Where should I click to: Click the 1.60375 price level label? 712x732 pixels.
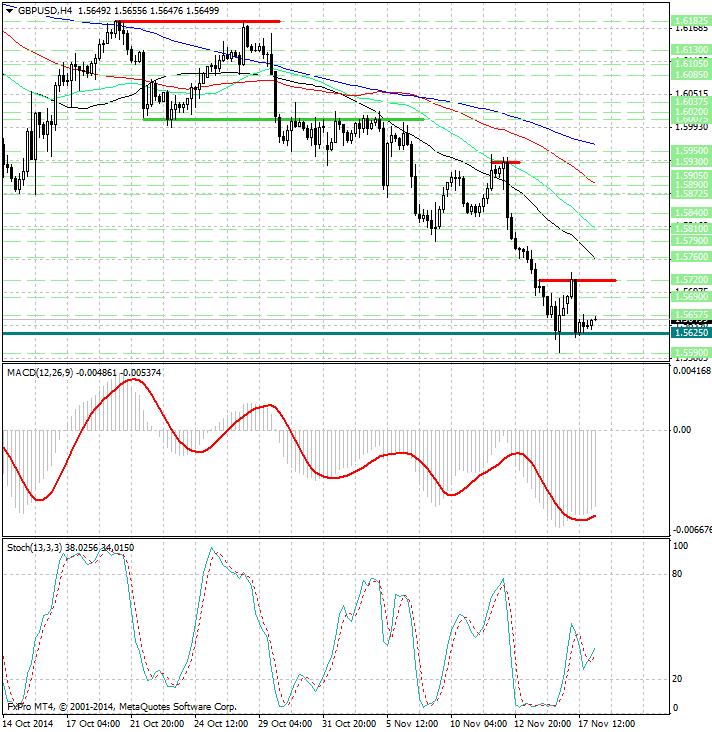pos(691,101)
